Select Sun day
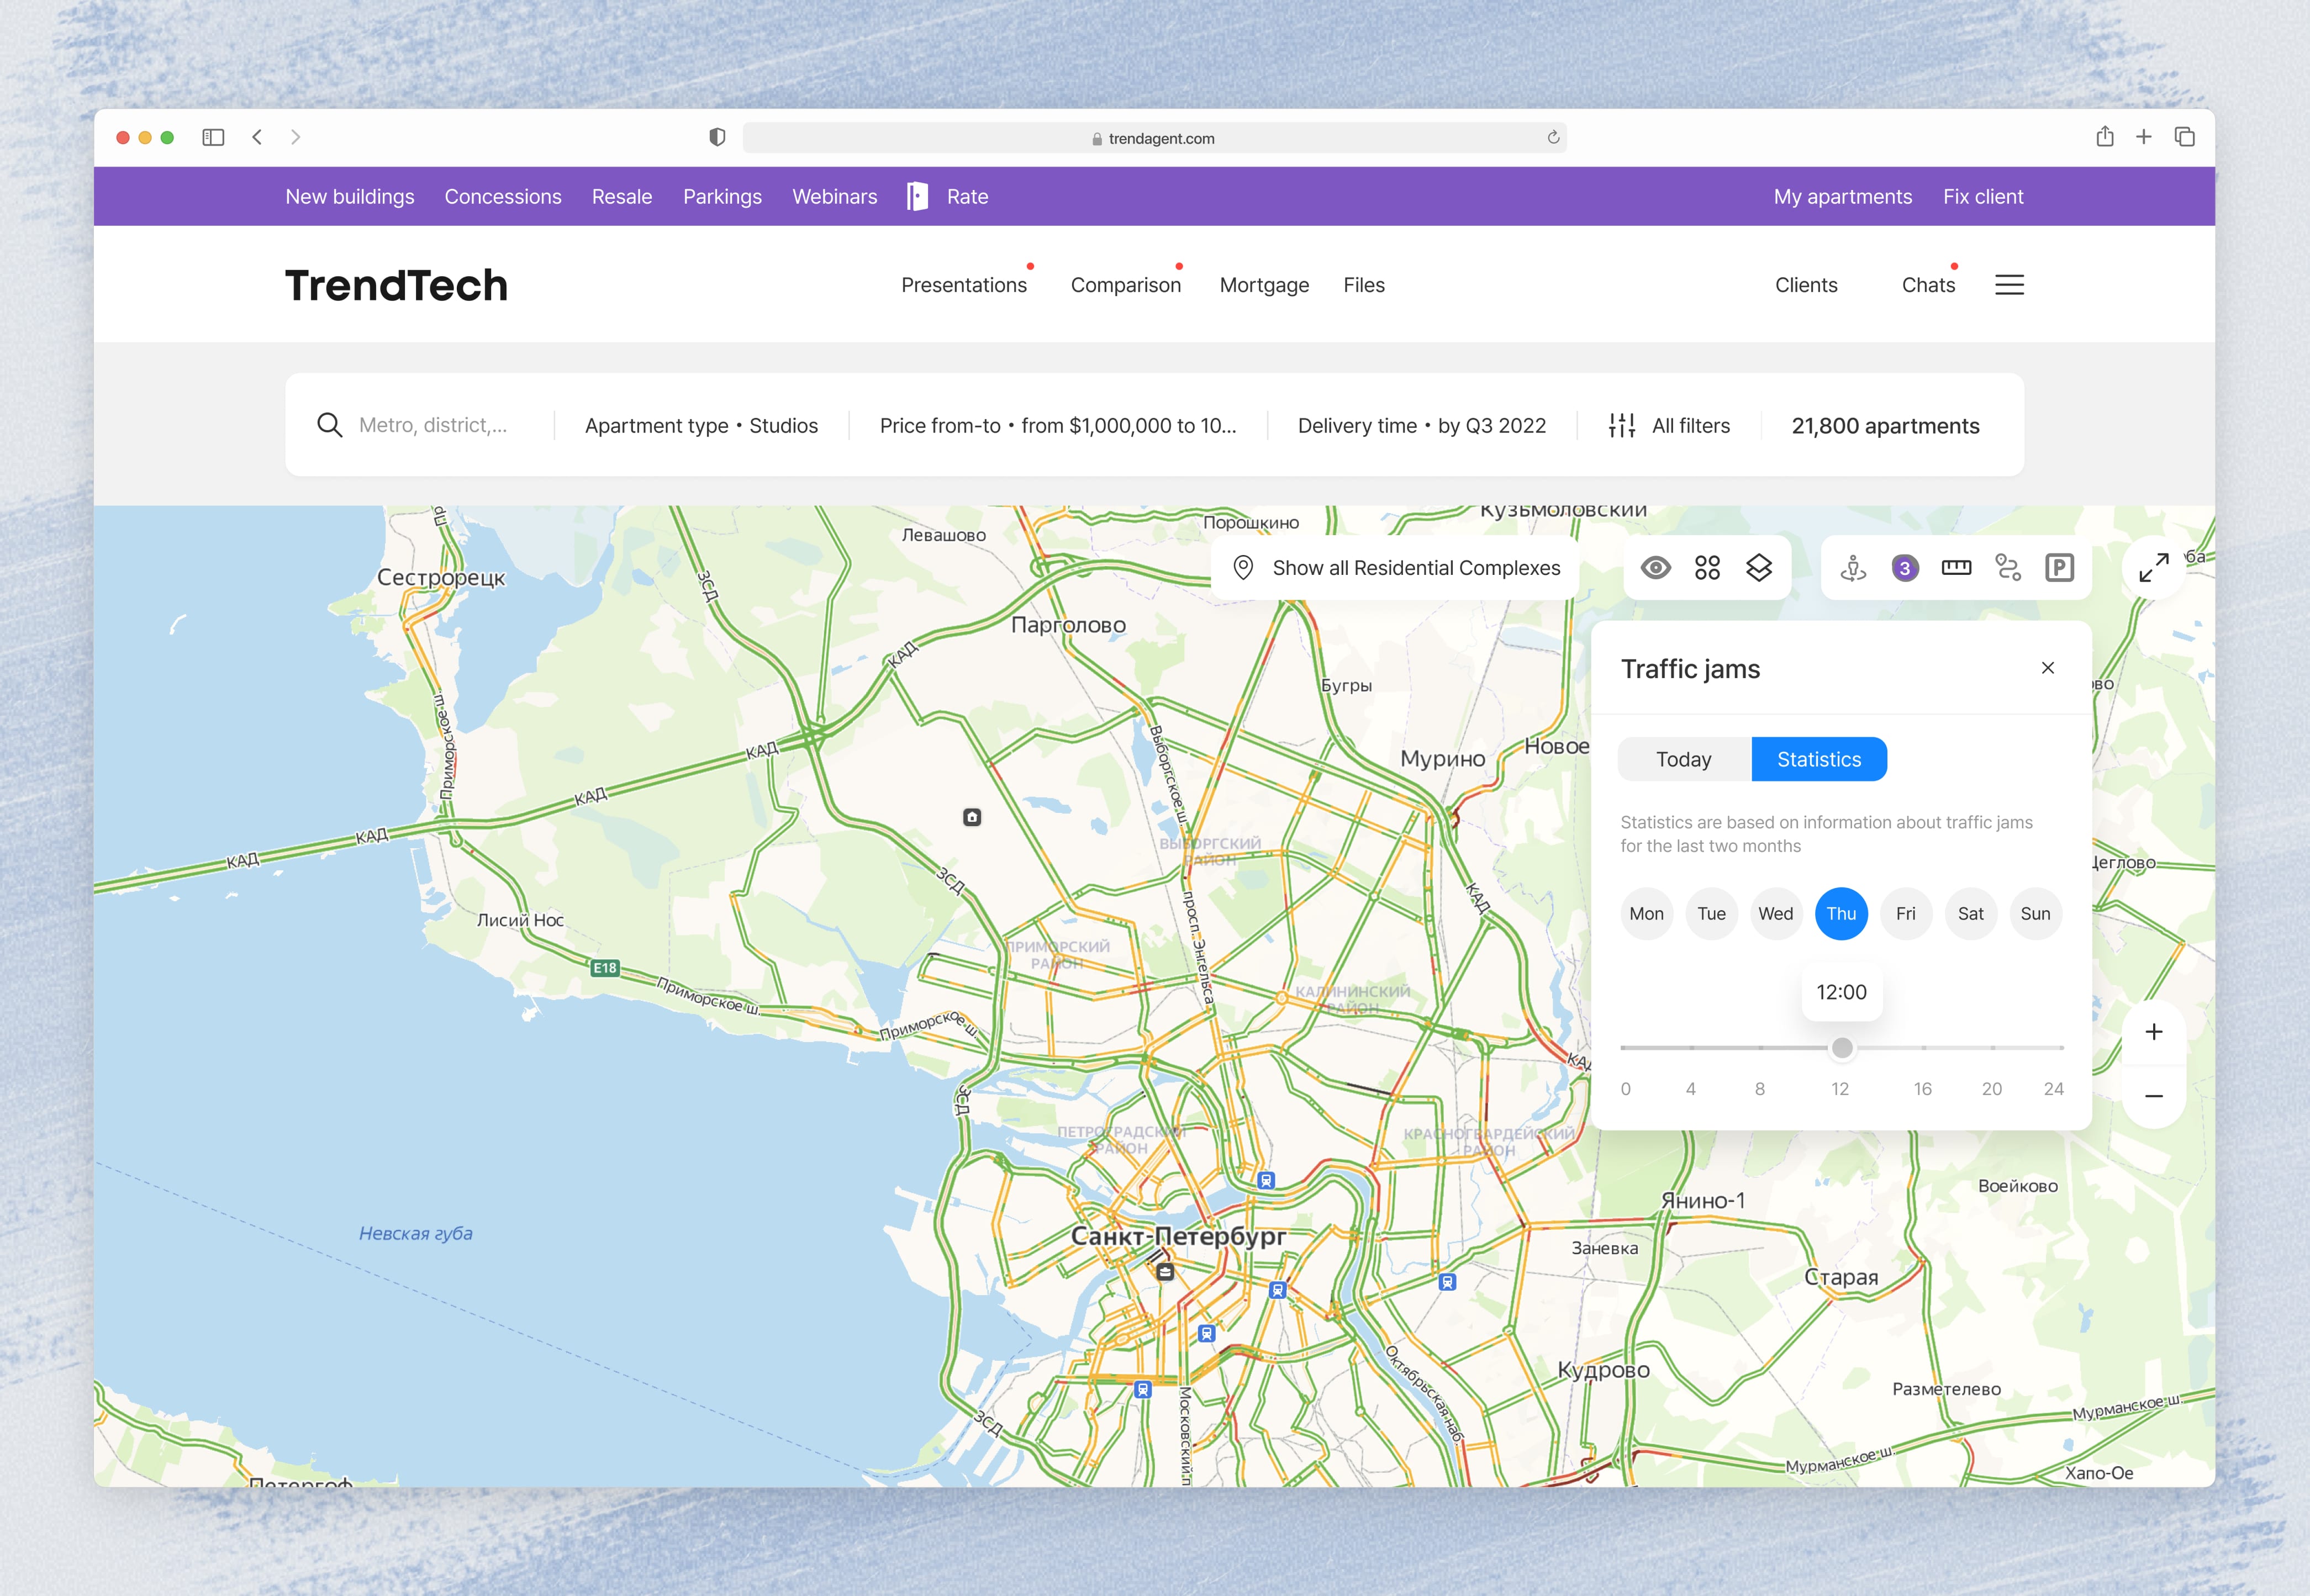 click(2035, 913)
